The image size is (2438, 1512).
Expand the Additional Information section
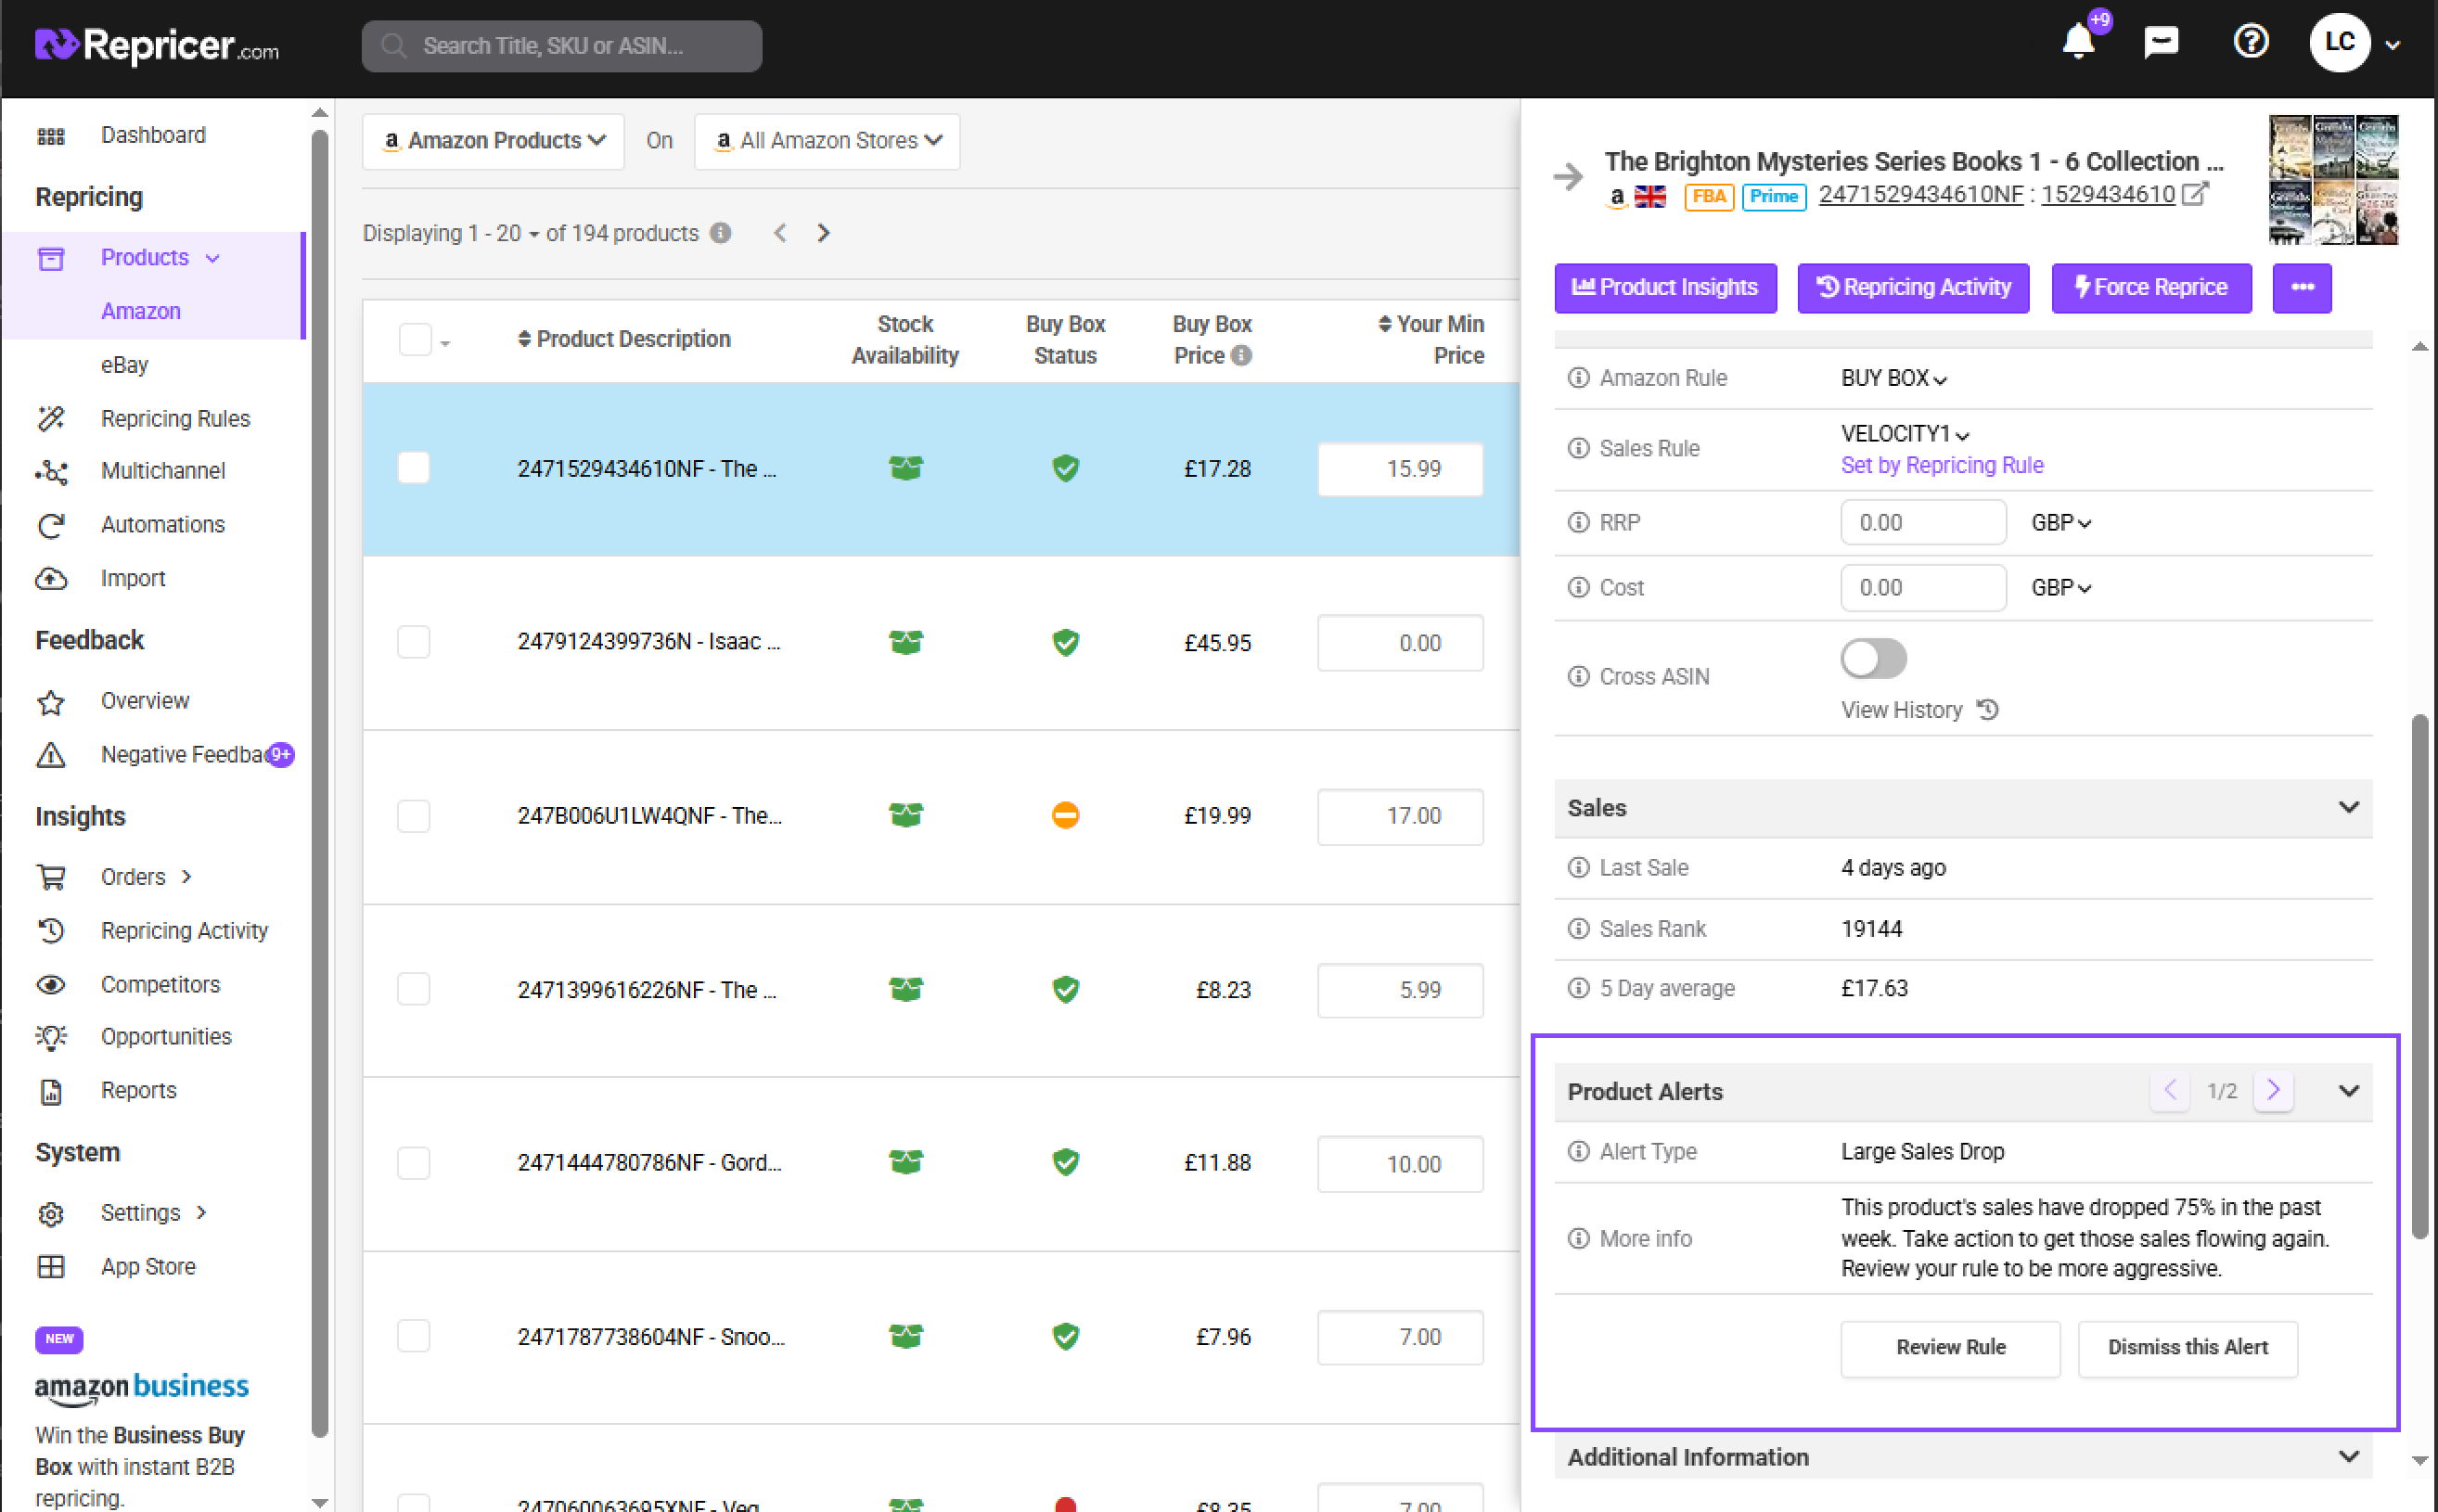pos(2348,1458)
